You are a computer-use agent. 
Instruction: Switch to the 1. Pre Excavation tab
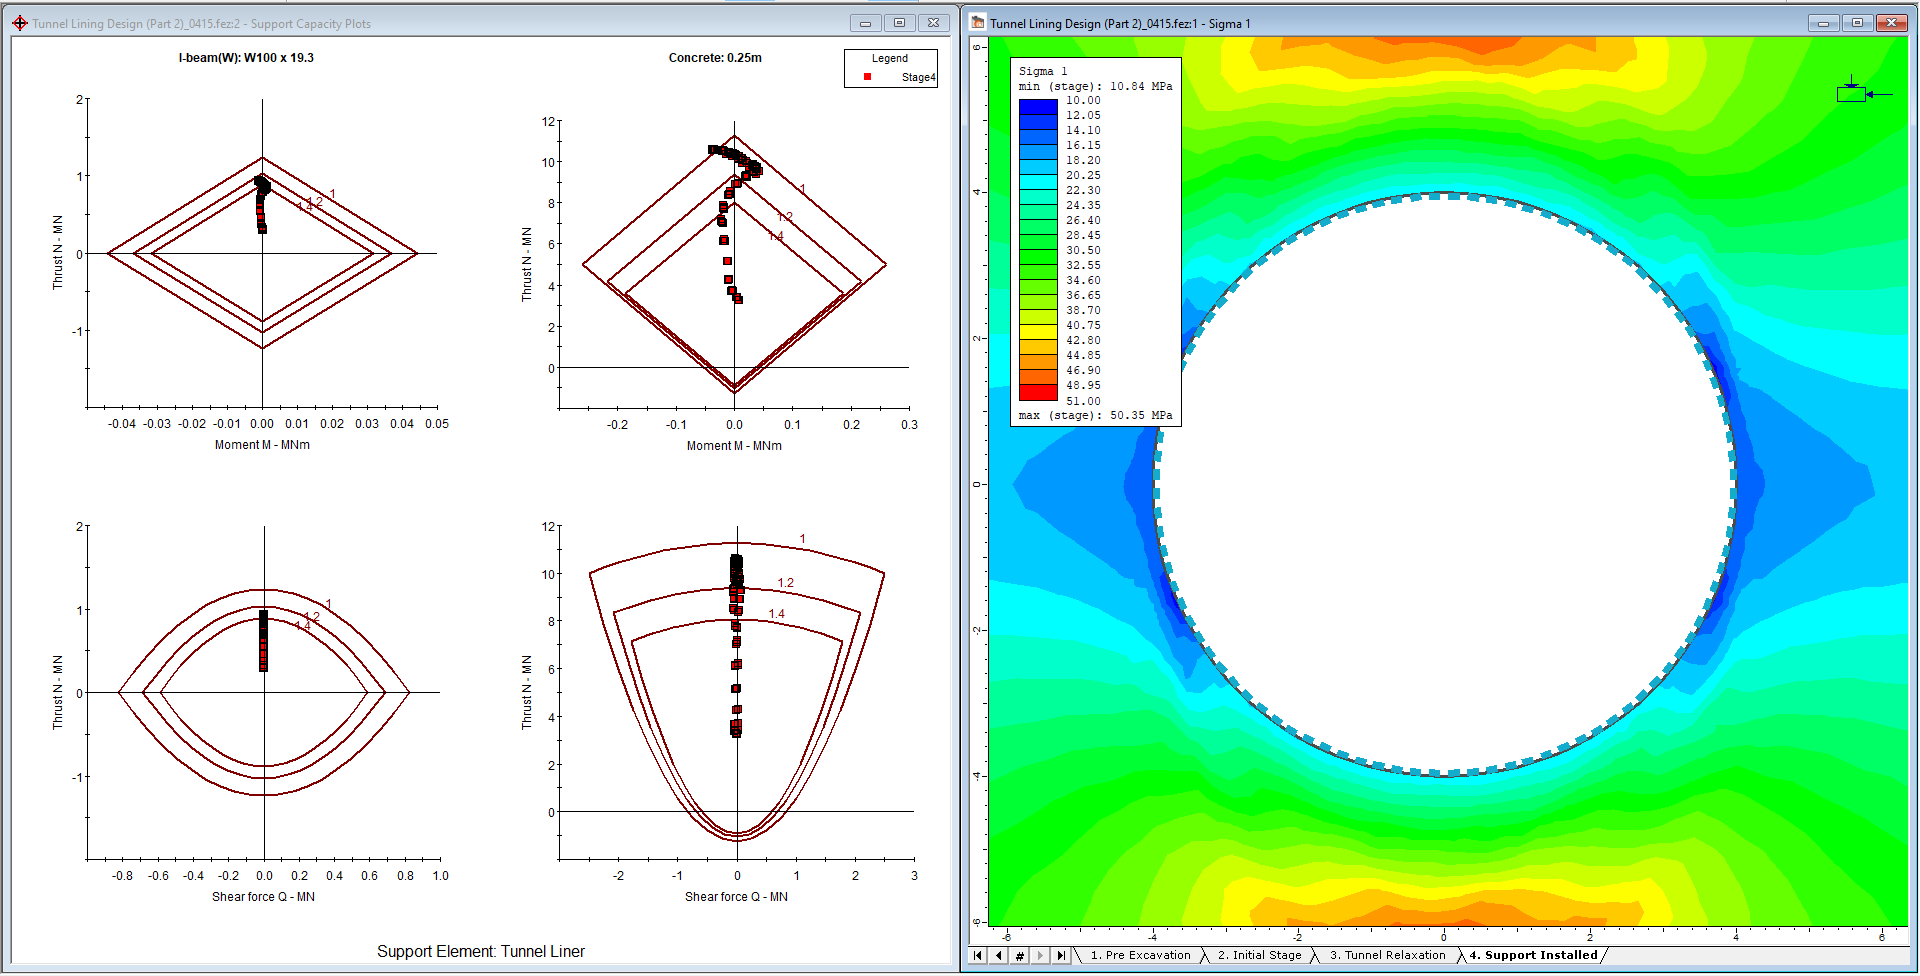click(1140, 956)
